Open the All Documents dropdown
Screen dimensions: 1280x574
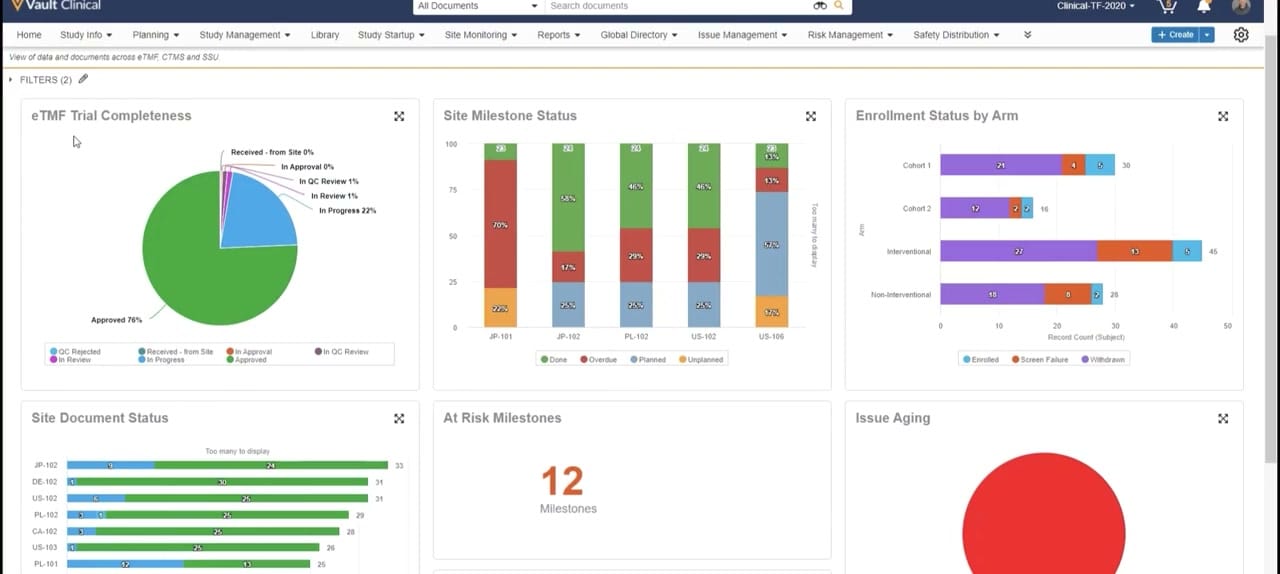coord(477,6)
